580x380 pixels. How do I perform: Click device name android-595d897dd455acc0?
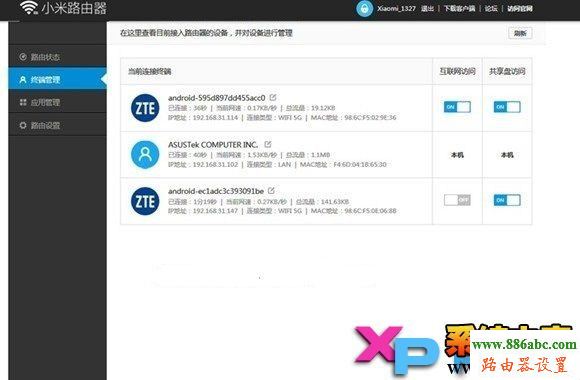pos(217,98)
